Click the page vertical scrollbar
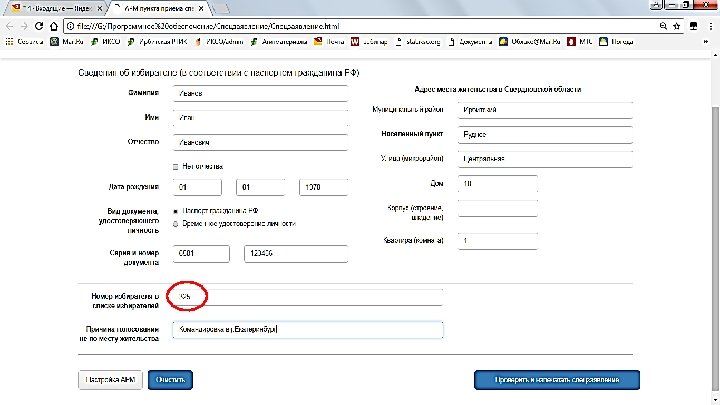Screen dimensions: 720x405 click(715, 248)
